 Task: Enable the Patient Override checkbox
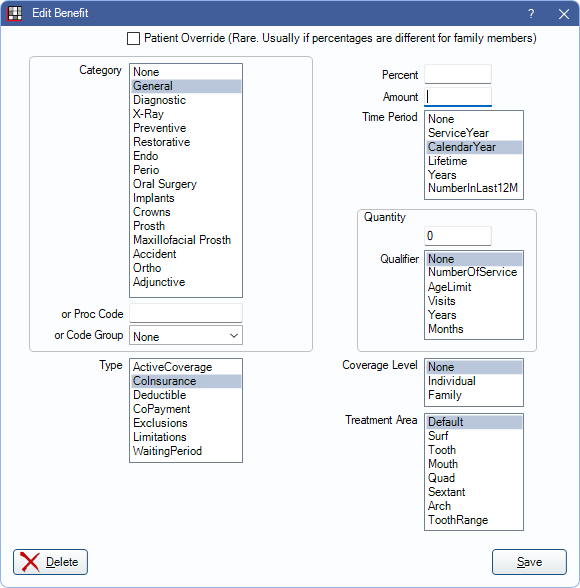tap(133, 38)
